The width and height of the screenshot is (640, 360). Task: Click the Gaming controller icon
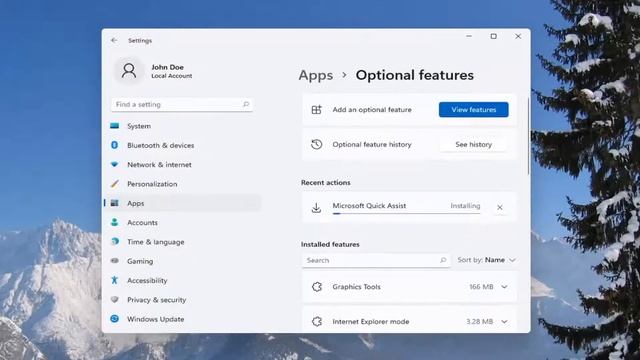point(115,261)
